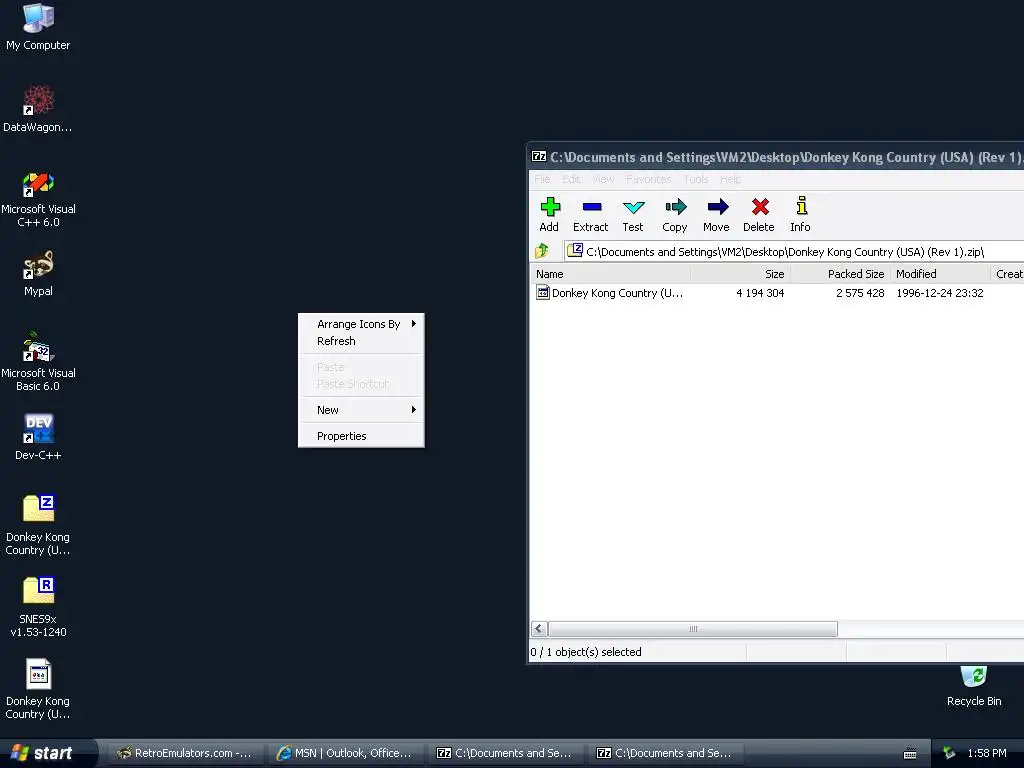Image resolution: width=1024 pixels, height=768 pixels.
Task: Sort by Packed Size column header
Action: tap(840, 274)
